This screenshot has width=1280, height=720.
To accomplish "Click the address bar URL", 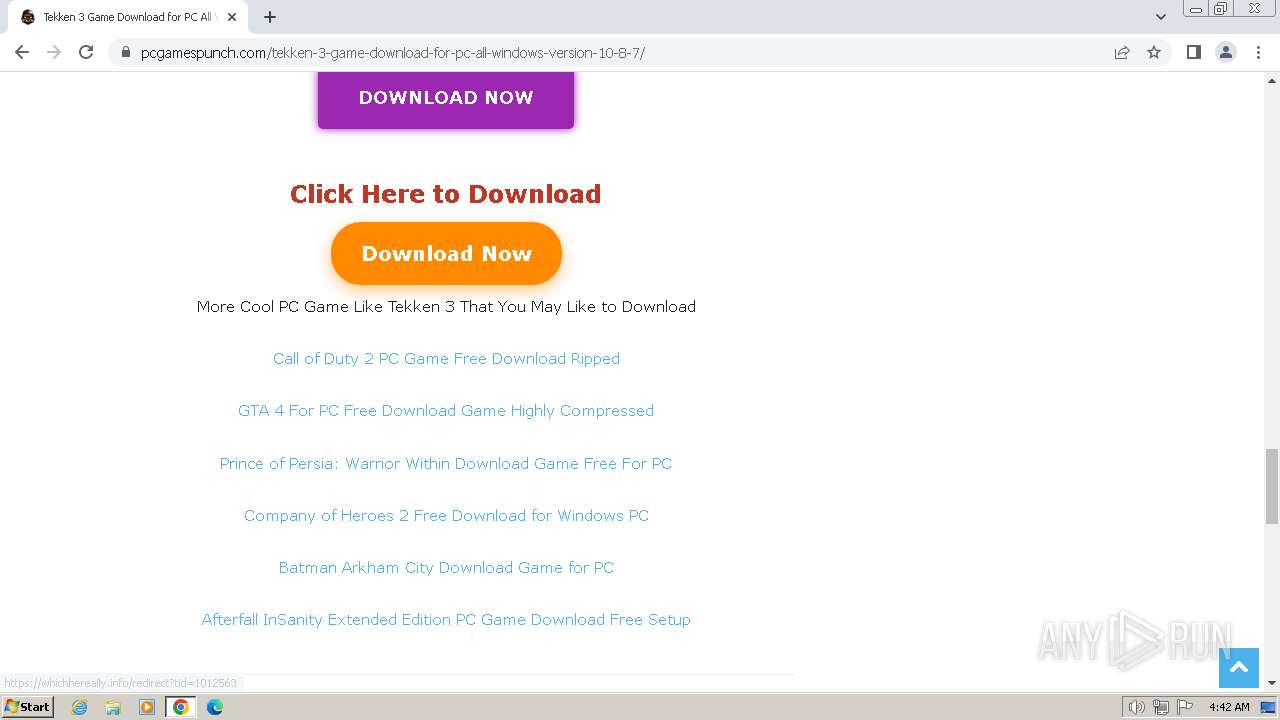I will pos(393,52).
